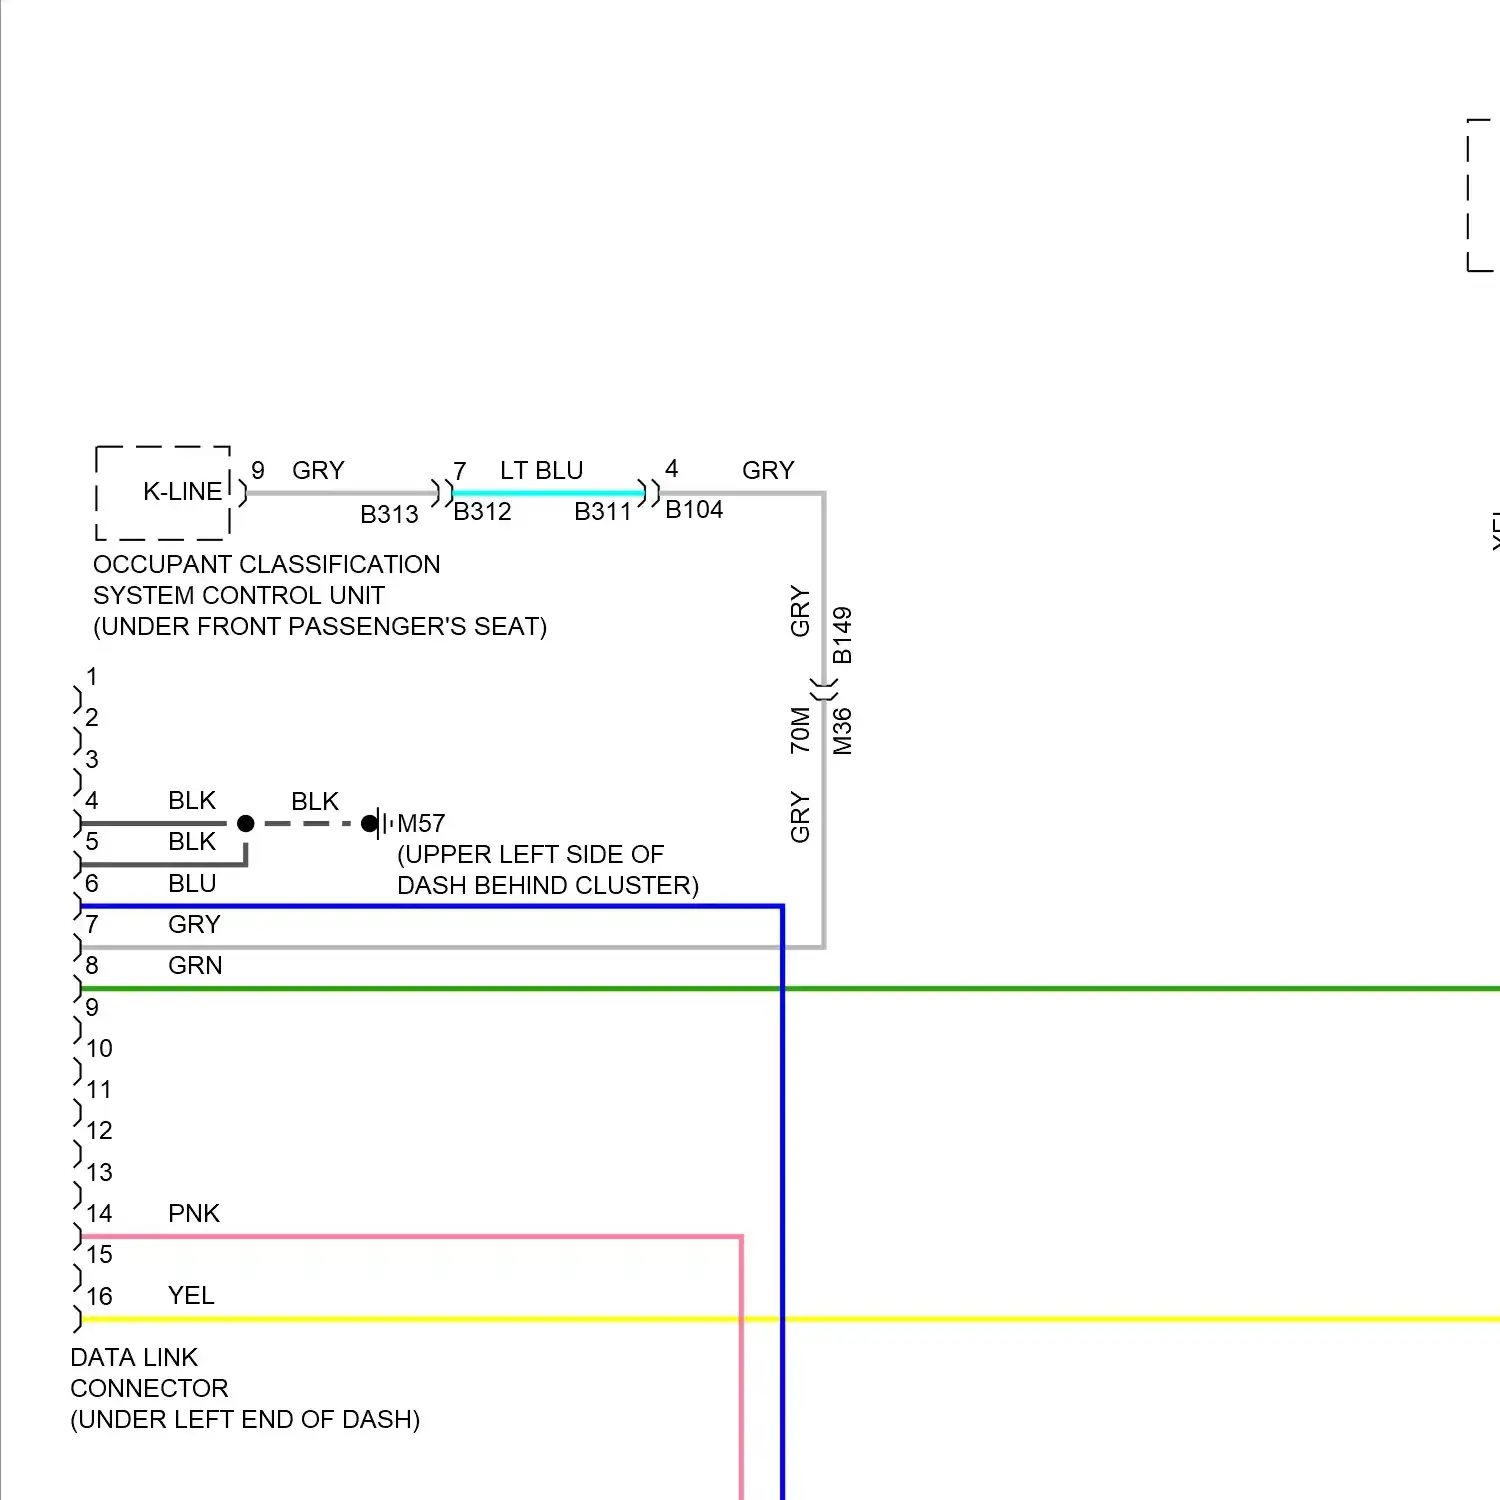Click the dashed black wire leading to M57
This screenshot has width=1500, height=1500.
tap(307, 823)
